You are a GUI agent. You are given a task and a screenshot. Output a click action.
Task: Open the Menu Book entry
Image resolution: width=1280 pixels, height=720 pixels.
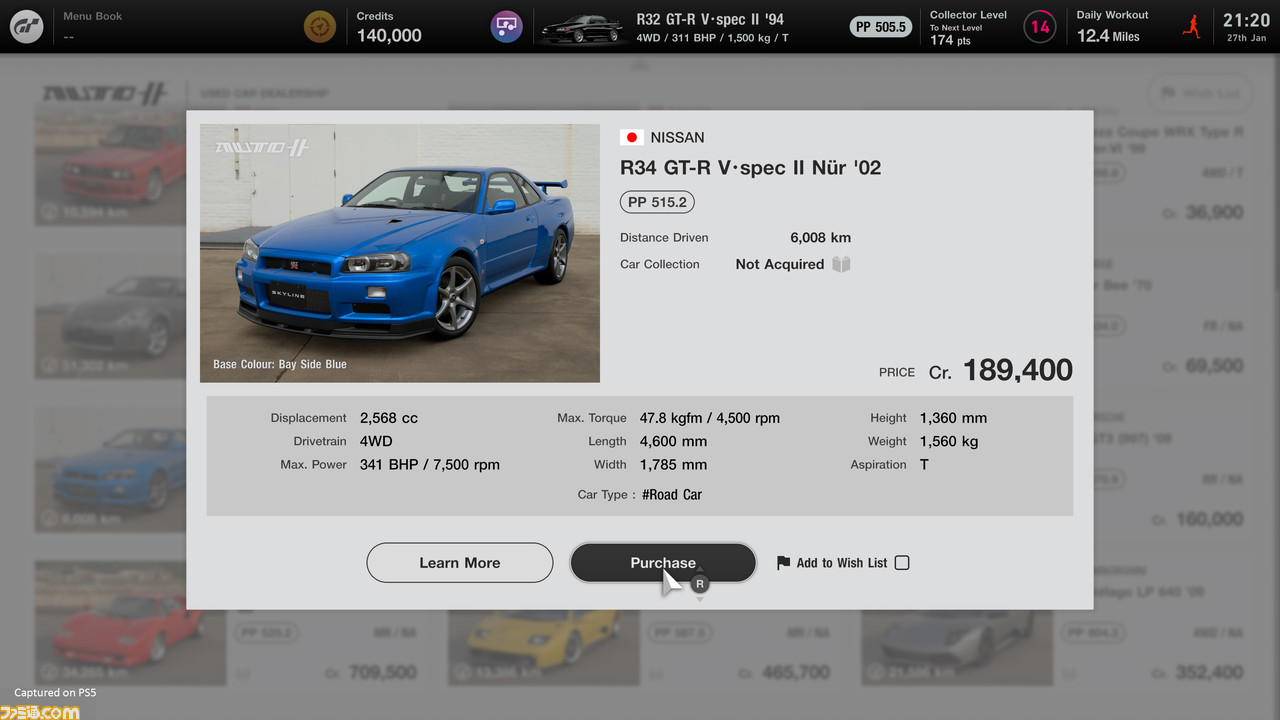92,27
